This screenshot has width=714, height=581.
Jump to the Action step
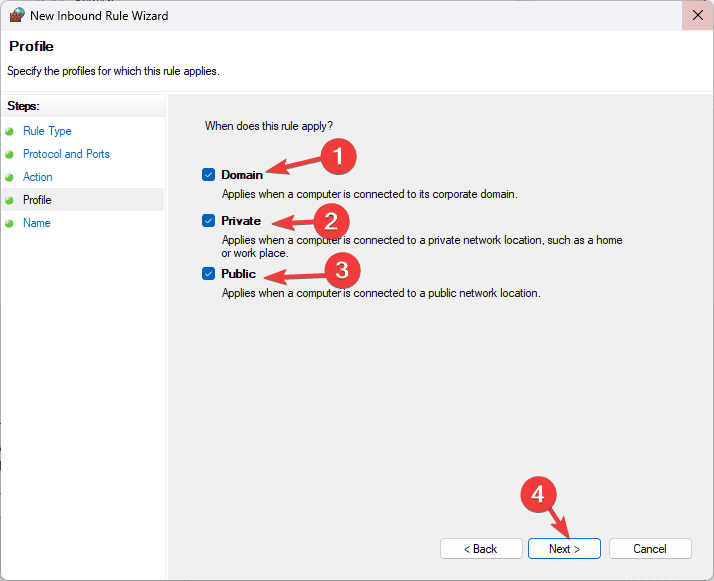[38, 177]
